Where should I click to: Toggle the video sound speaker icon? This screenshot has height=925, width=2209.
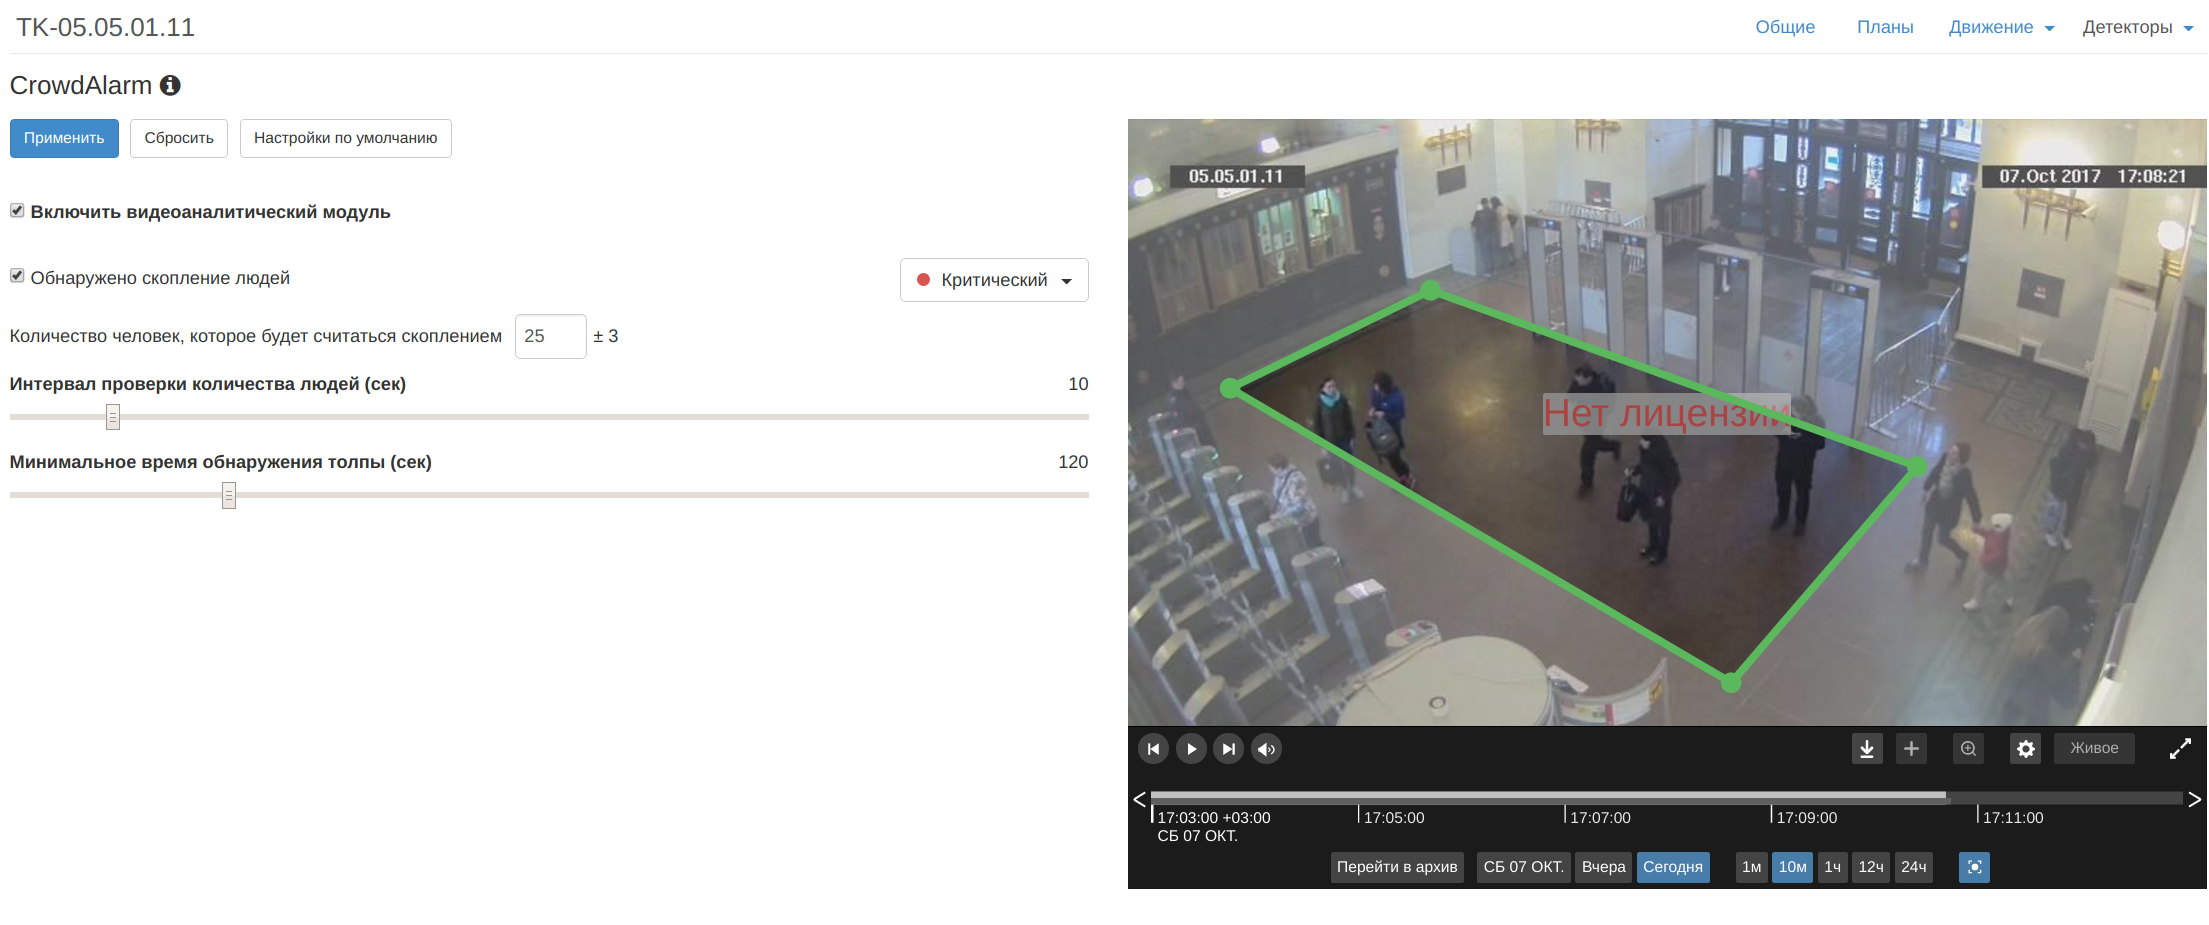click(1266, 749)
